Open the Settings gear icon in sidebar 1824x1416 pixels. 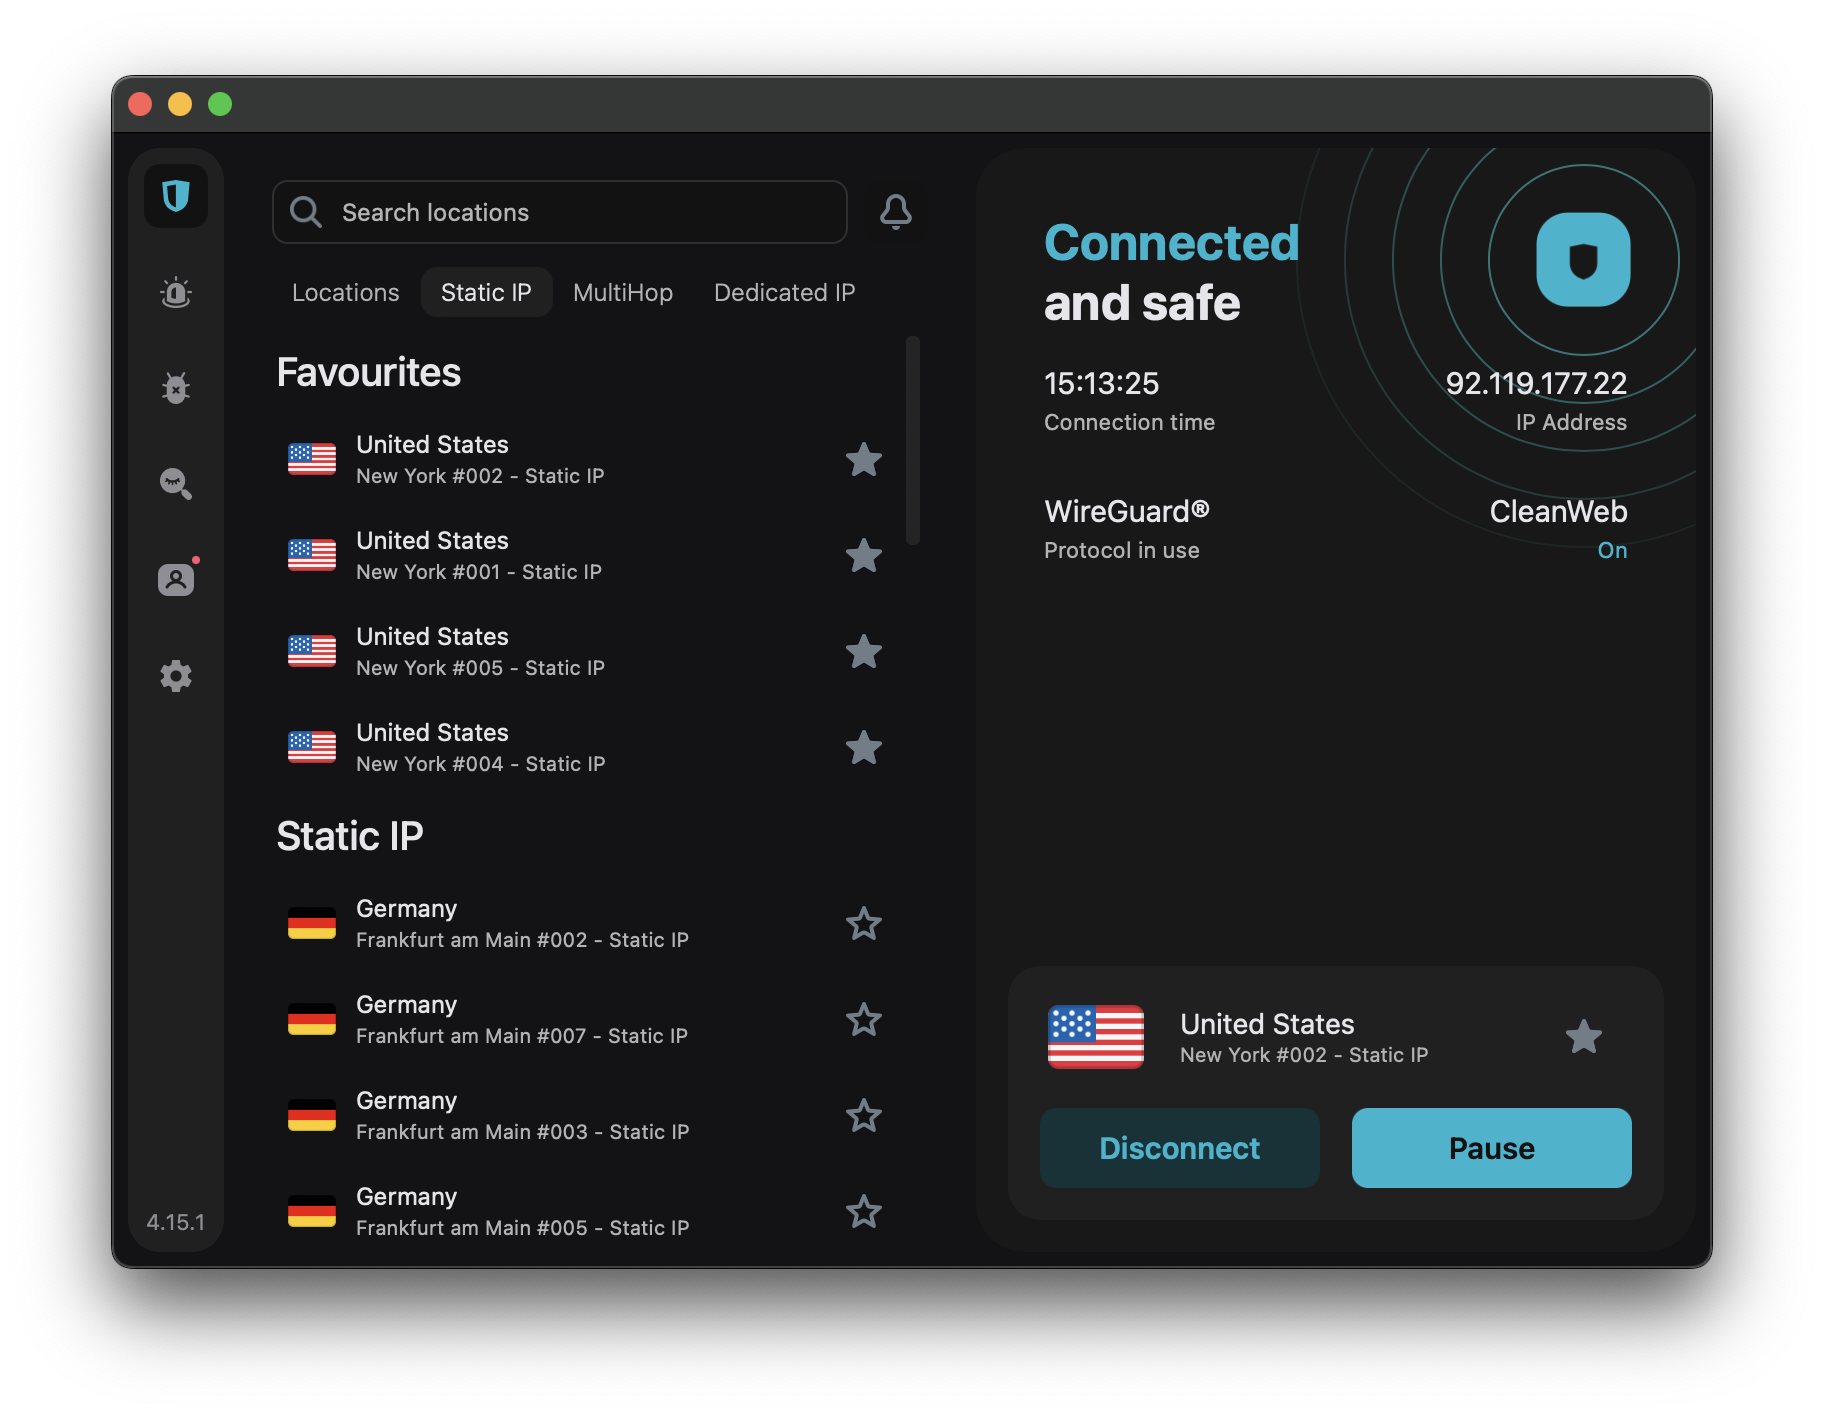[x=176, y=676]
